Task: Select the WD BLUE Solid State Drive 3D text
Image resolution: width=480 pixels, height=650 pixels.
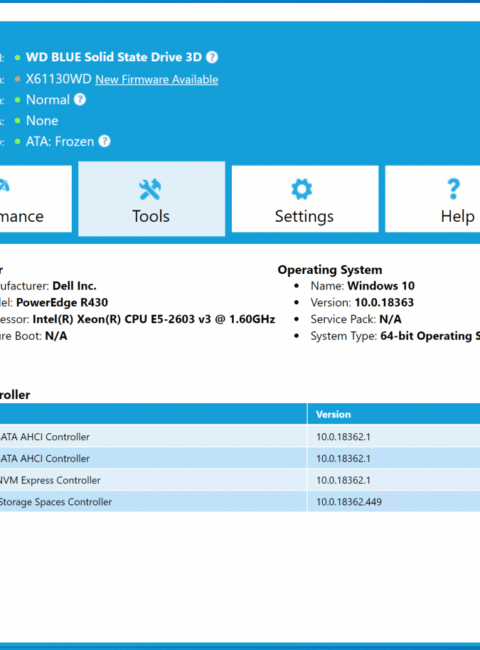Action: [114, 57]
